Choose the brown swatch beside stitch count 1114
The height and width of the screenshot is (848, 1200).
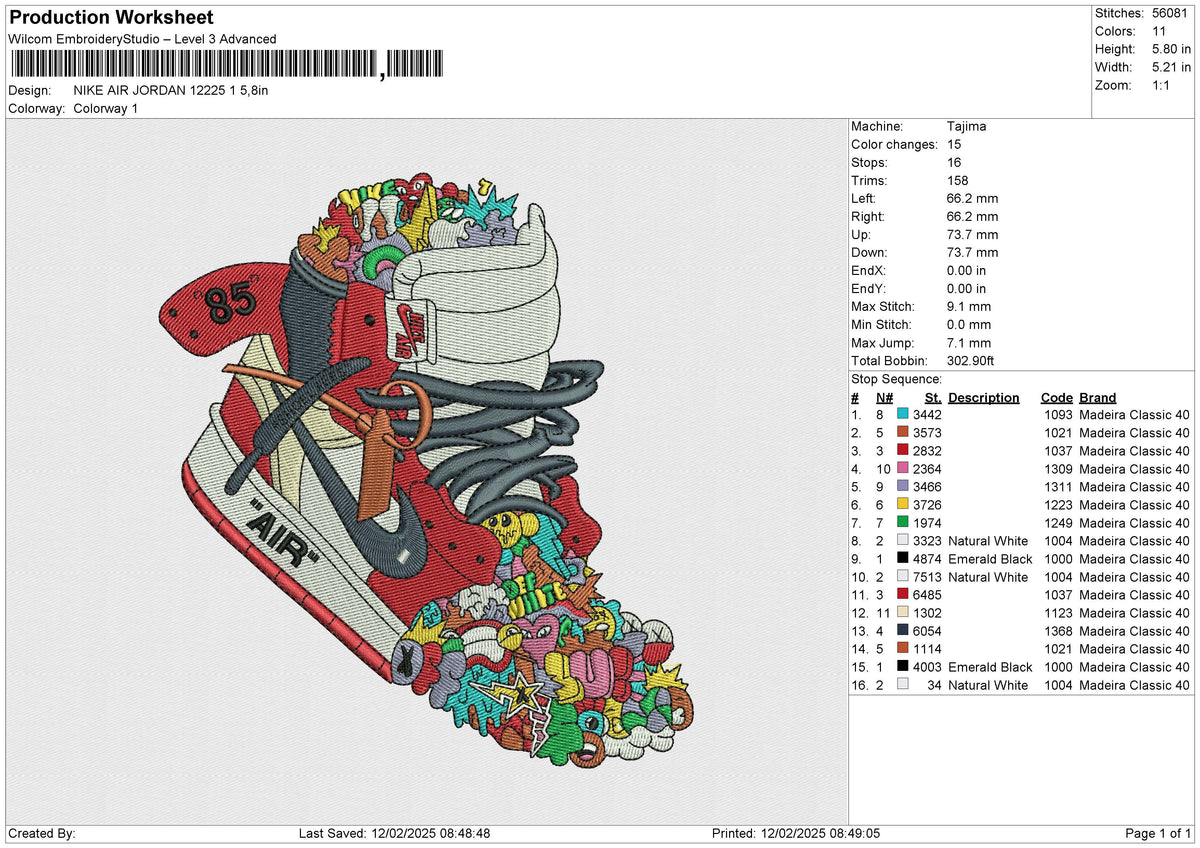tap(903, 648)
